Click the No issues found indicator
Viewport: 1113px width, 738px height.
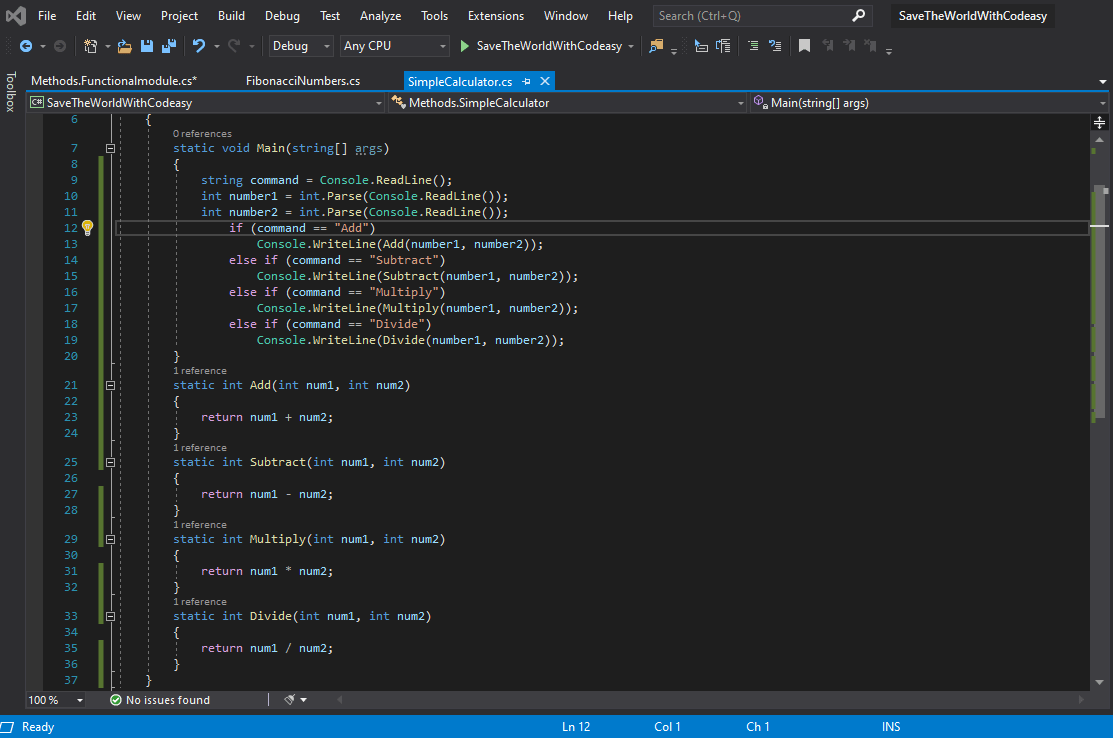pyautogui.click(x=160, y=700)
